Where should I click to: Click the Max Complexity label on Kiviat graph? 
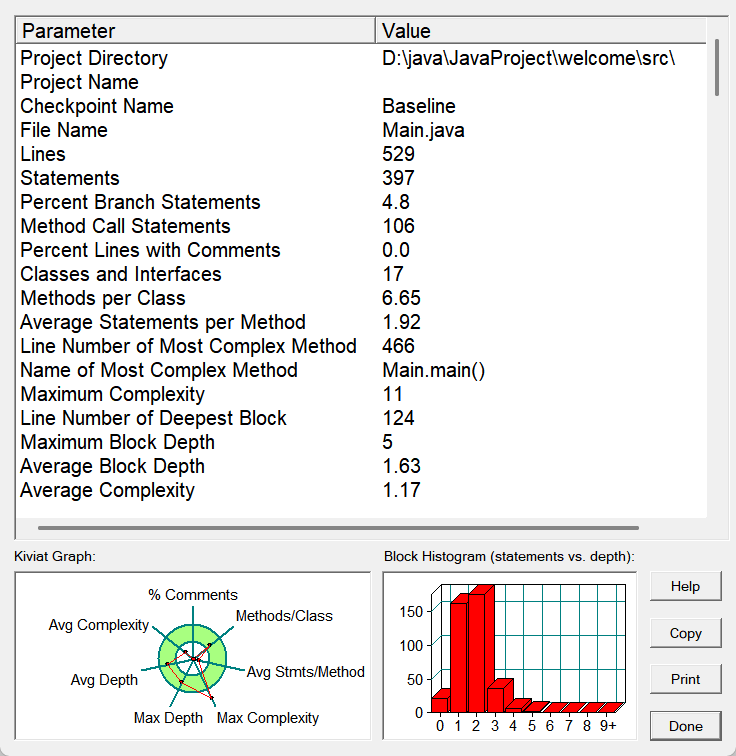(x=268, y=718)
